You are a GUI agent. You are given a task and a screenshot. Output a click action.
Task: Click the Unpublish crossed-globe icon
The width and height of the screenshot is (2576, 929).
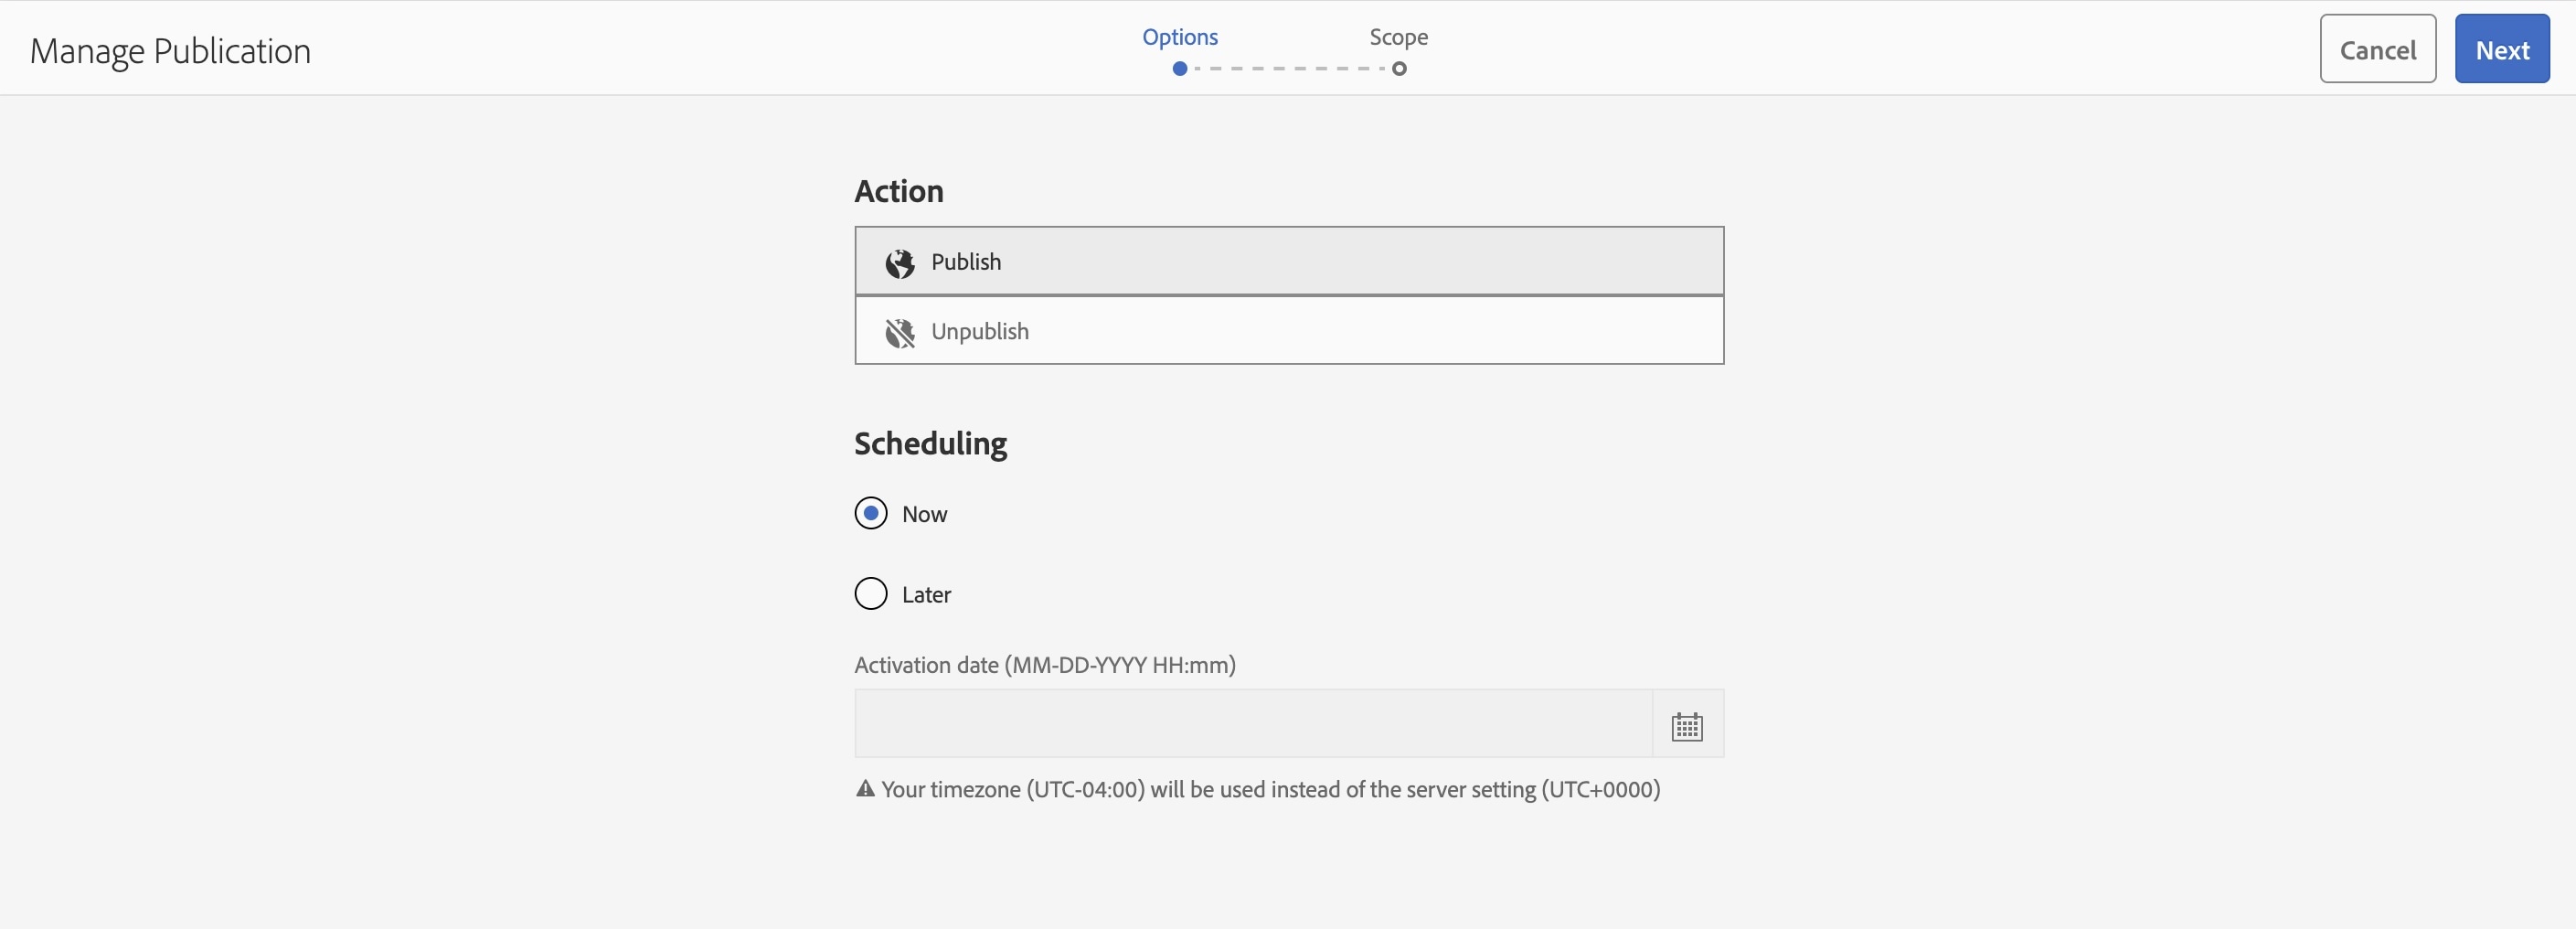[899, 333]
